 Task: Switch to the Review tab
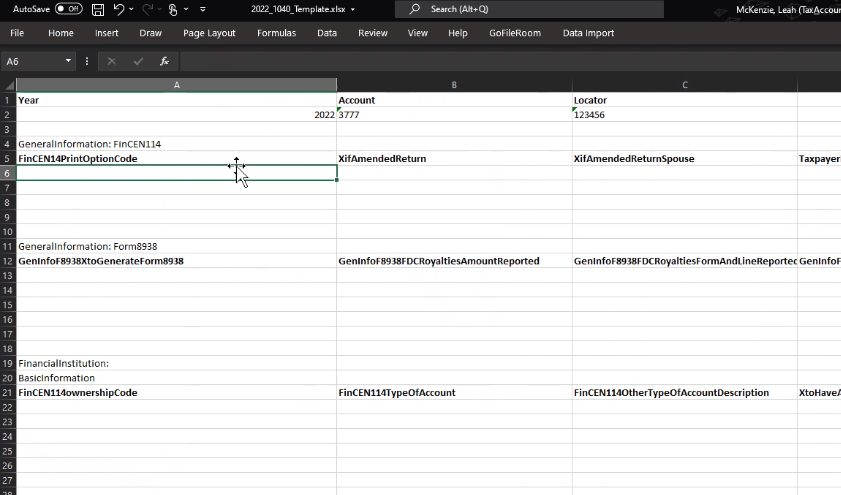(373, 33)
